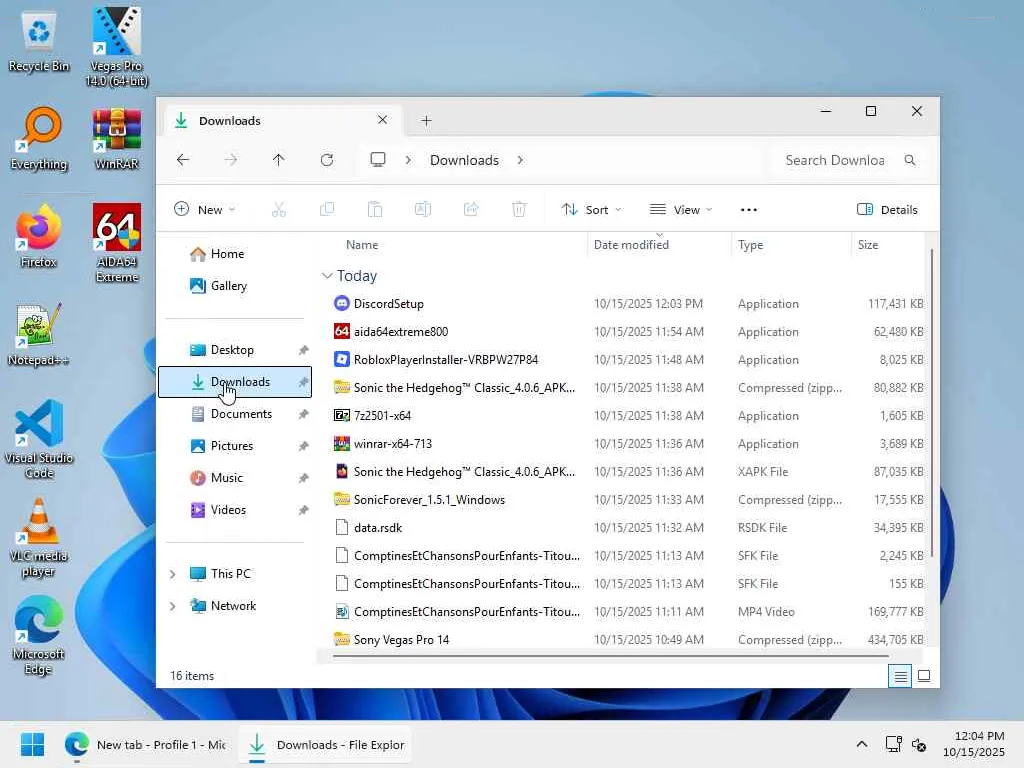Expand Network in navigation pane
1024x768 pixels.
[172, 606]
